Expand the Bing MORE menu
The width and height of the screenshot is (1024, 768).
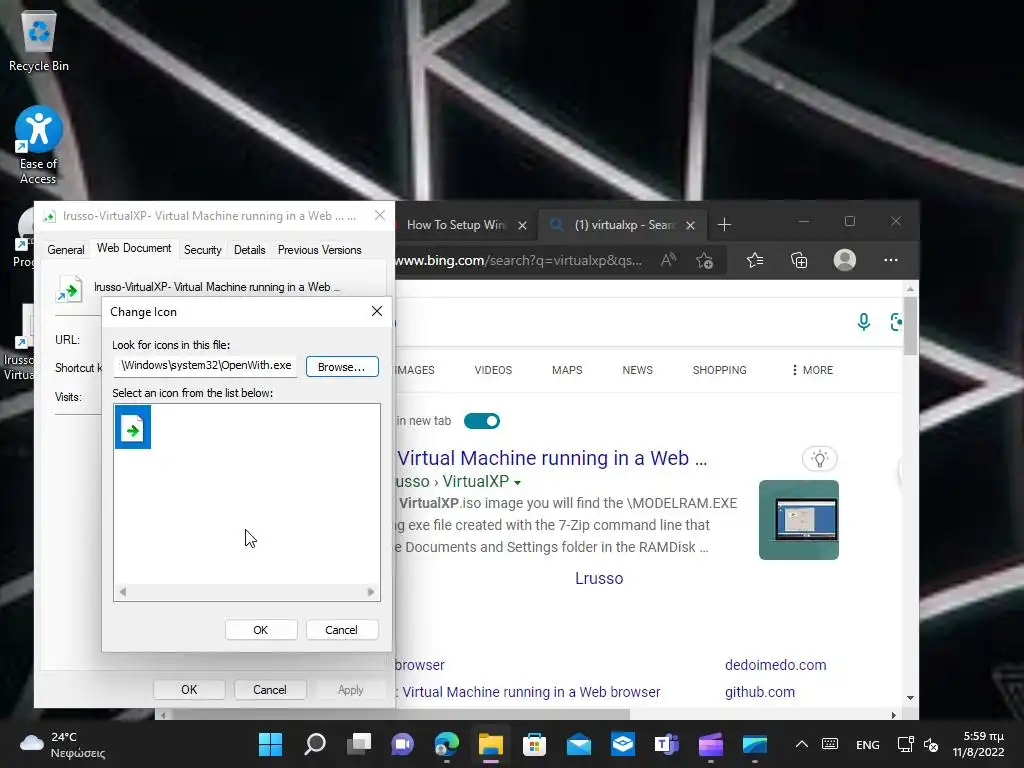(x=812, y=370)
